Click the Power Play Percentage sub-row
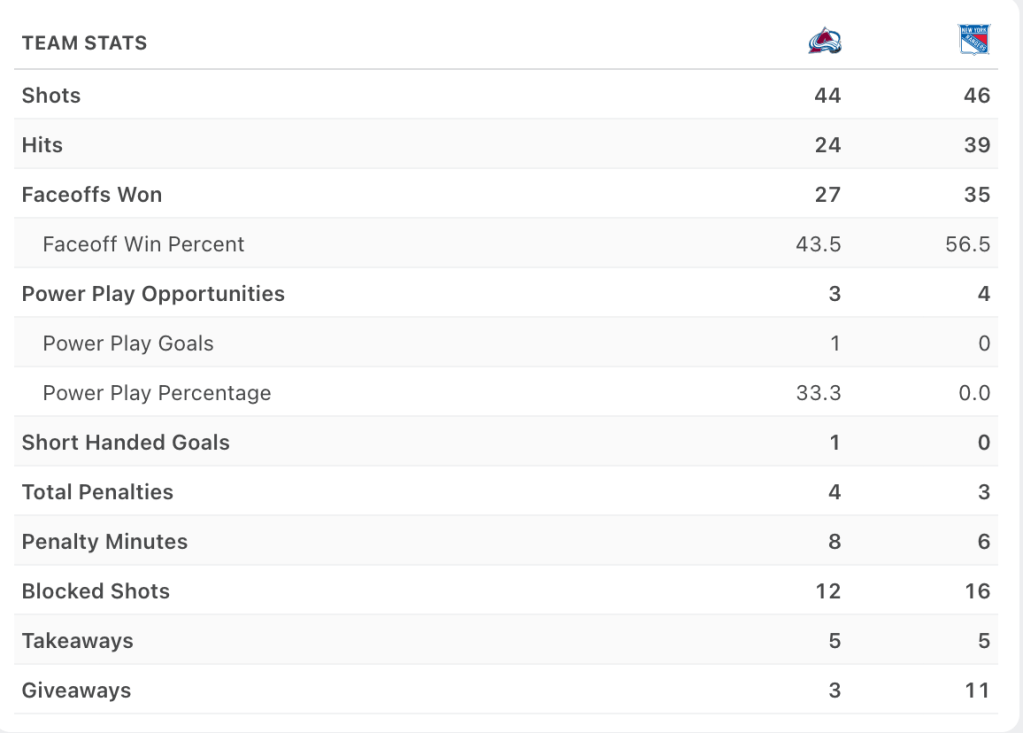Viewport: 1023px width, 733px height. pos(157,393)
